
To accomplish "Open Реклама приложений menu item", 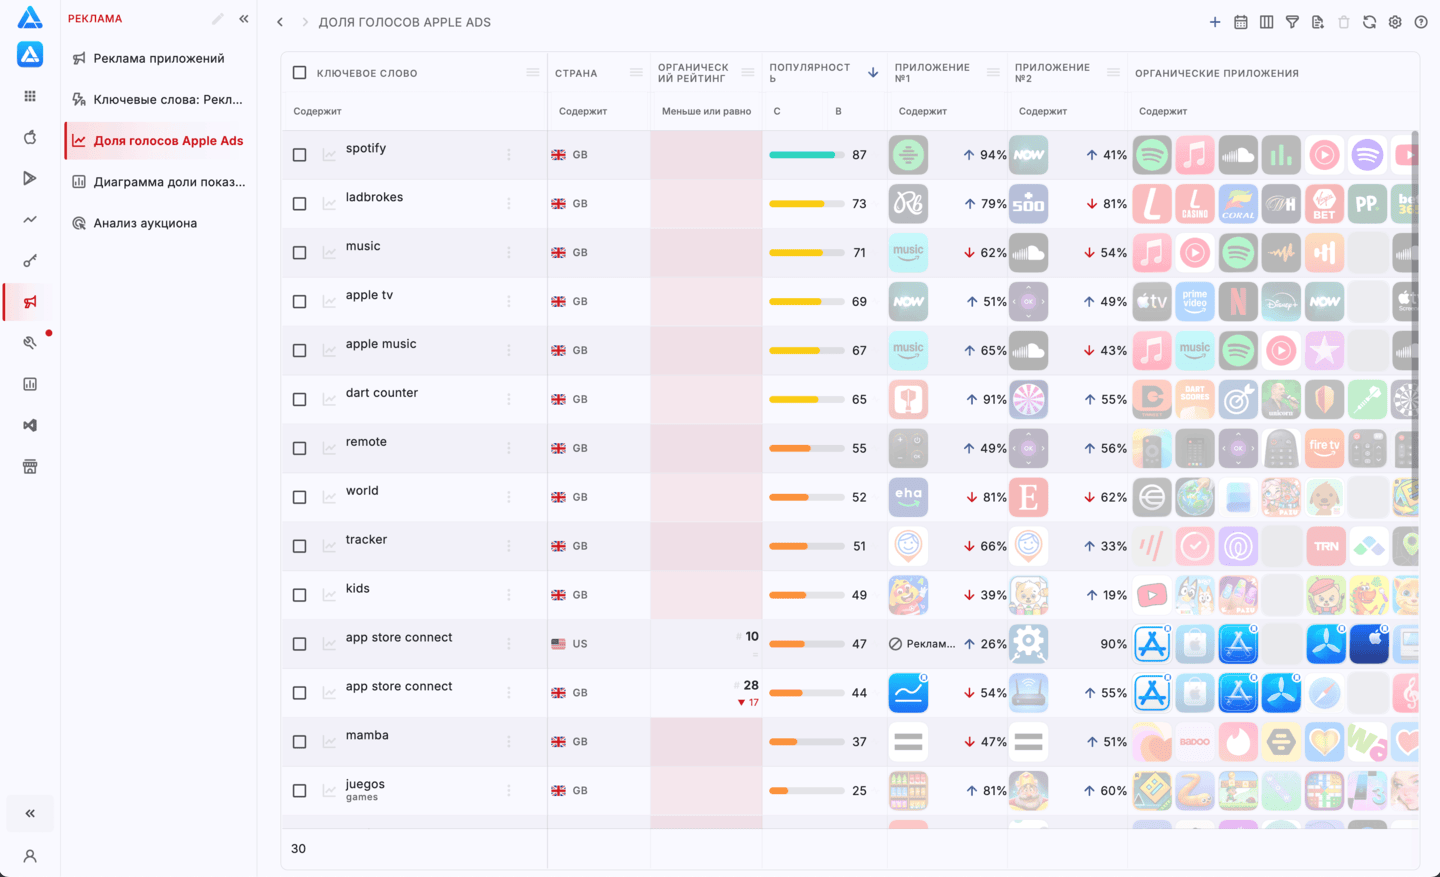I will (x=158, y=58).
